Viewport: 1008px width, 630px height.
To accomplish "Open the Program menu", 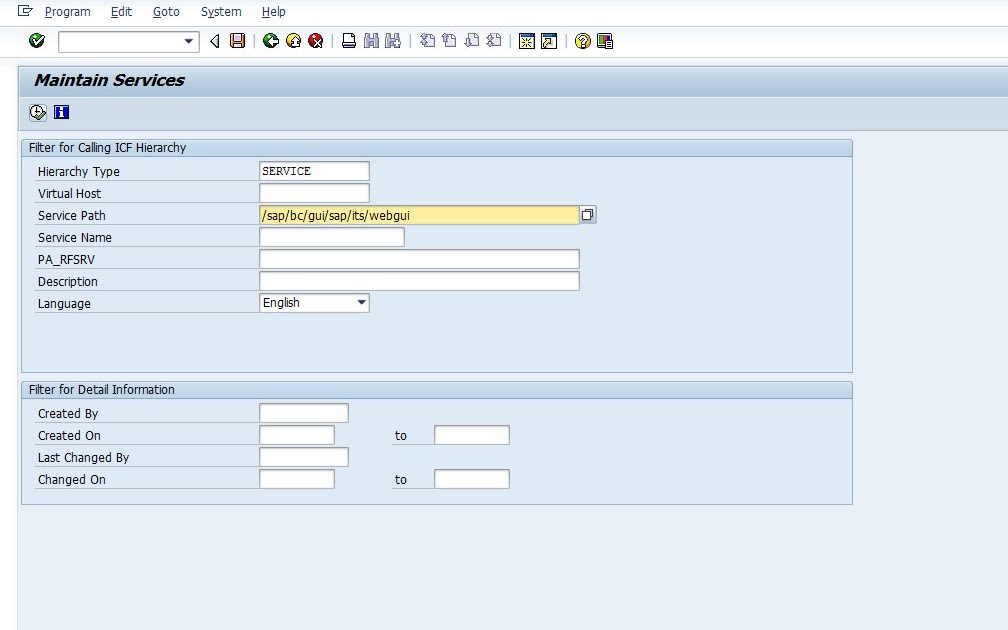I will pos(67,12).
